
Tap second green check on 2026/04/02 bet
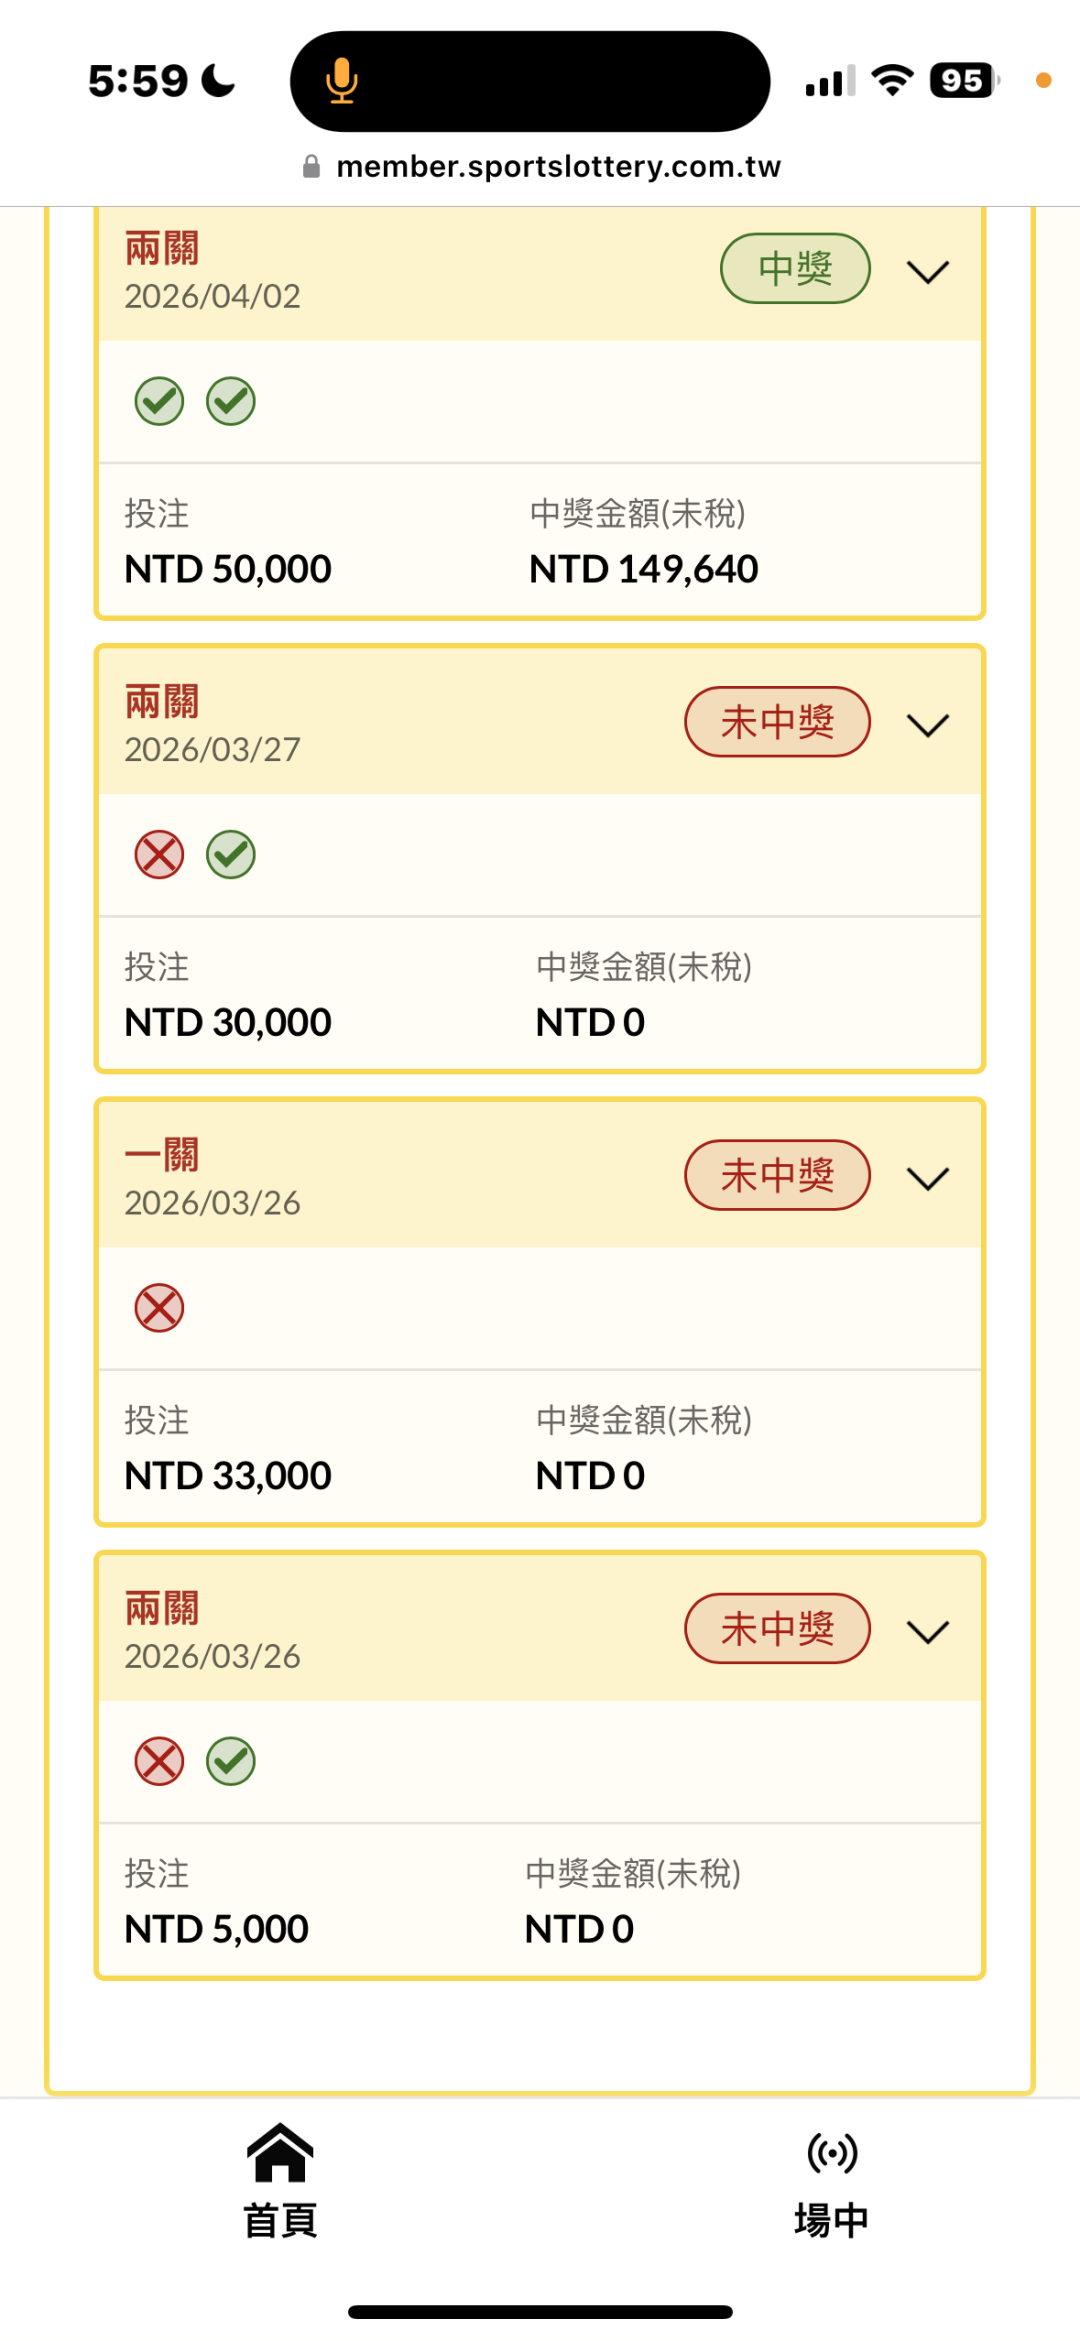tap(231, 402)
